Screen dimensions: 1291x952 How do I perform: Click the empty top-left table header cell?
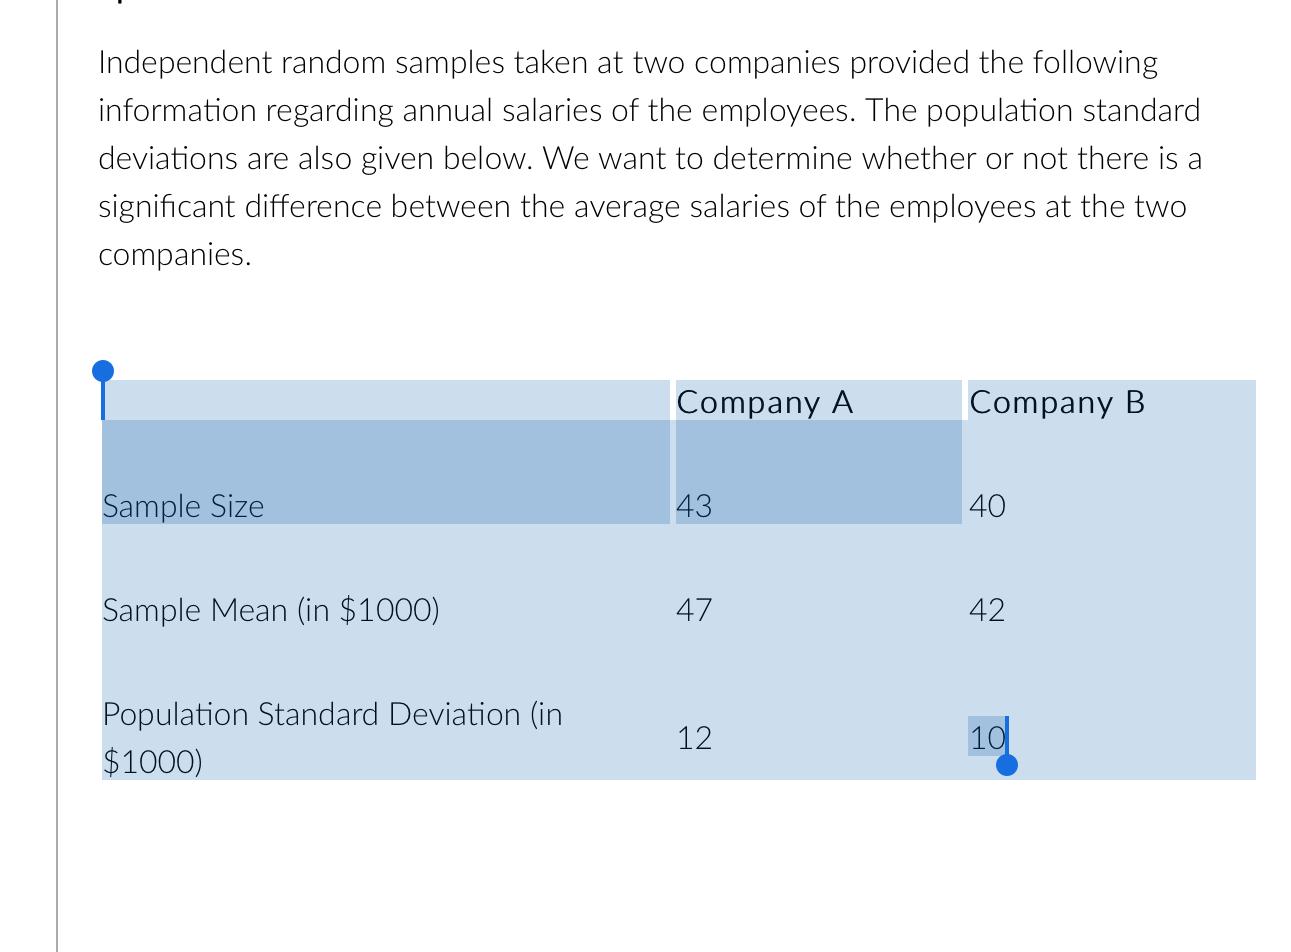pyautogui.click(x=386, y=400)
